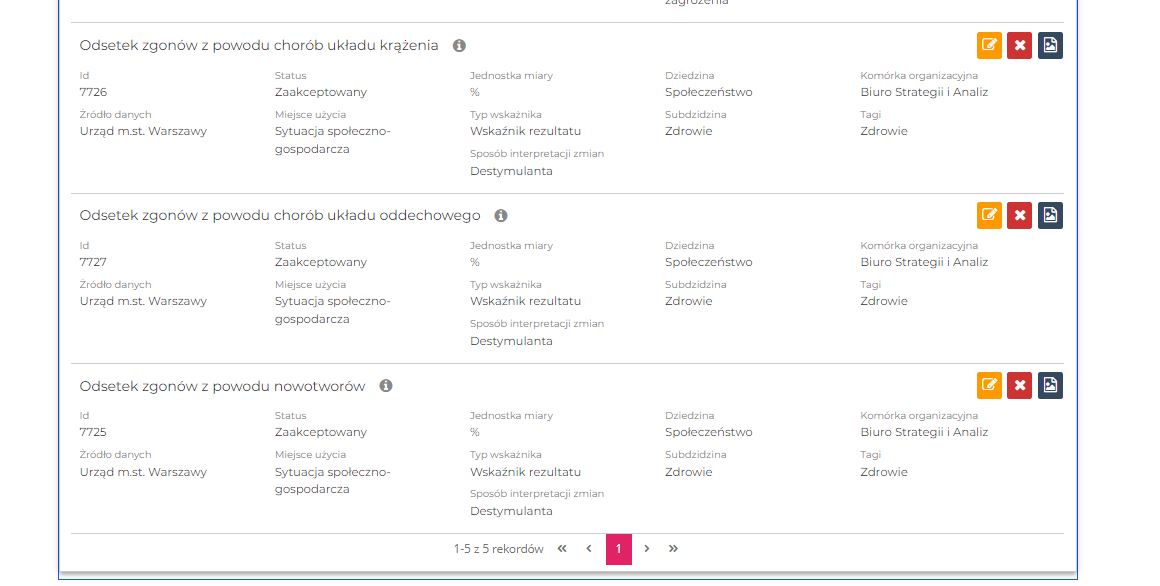Show info for nowotworów indicator
The image size is (1160, 586).
[x=386, y=386]
